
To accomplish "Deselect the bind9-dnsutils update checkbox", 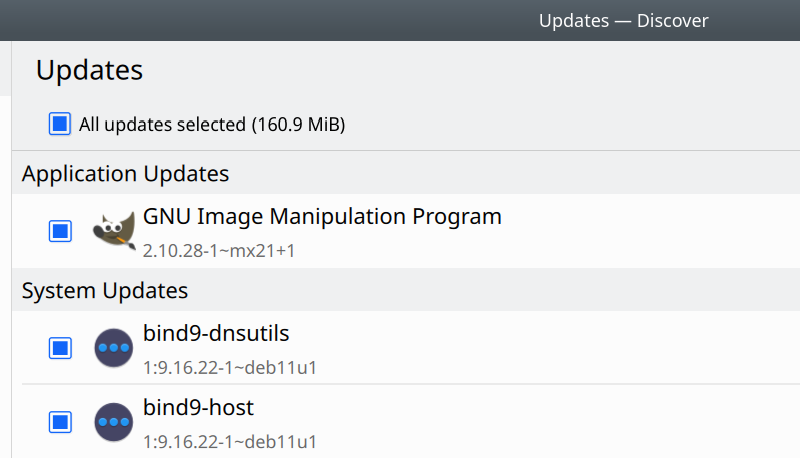I will (x=60, y=348).
